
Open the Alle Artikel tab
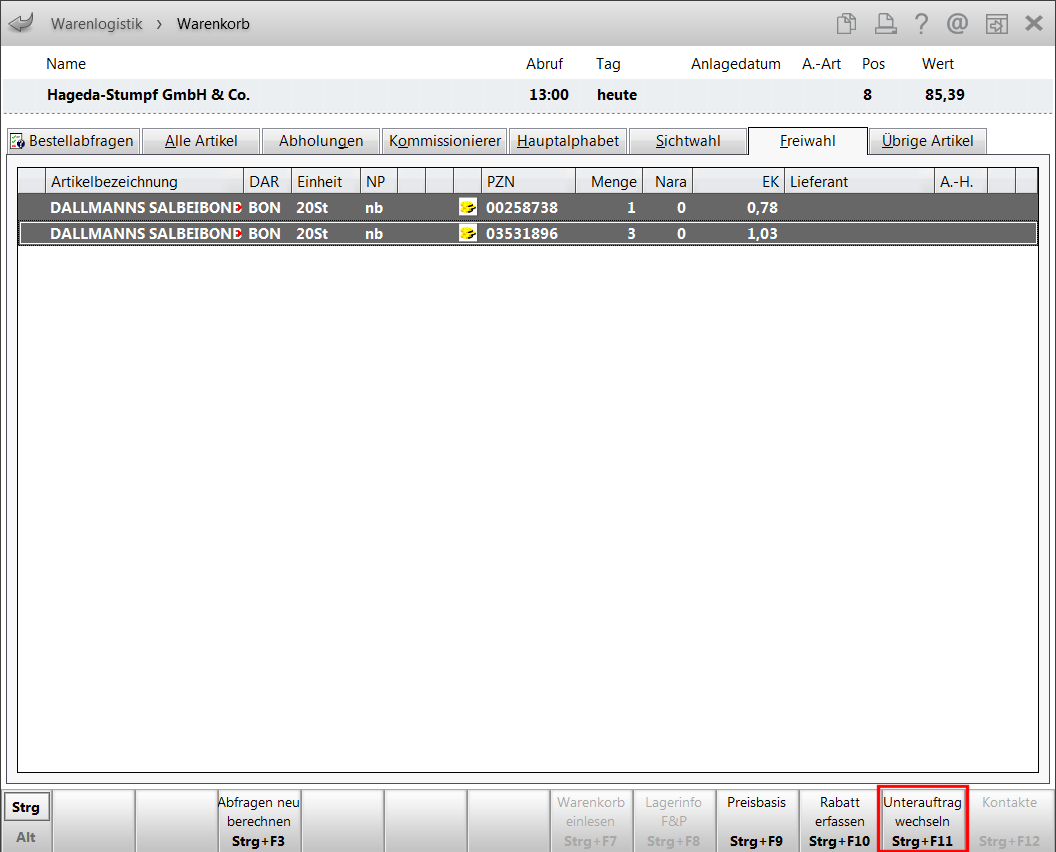(x=201, y=141)
